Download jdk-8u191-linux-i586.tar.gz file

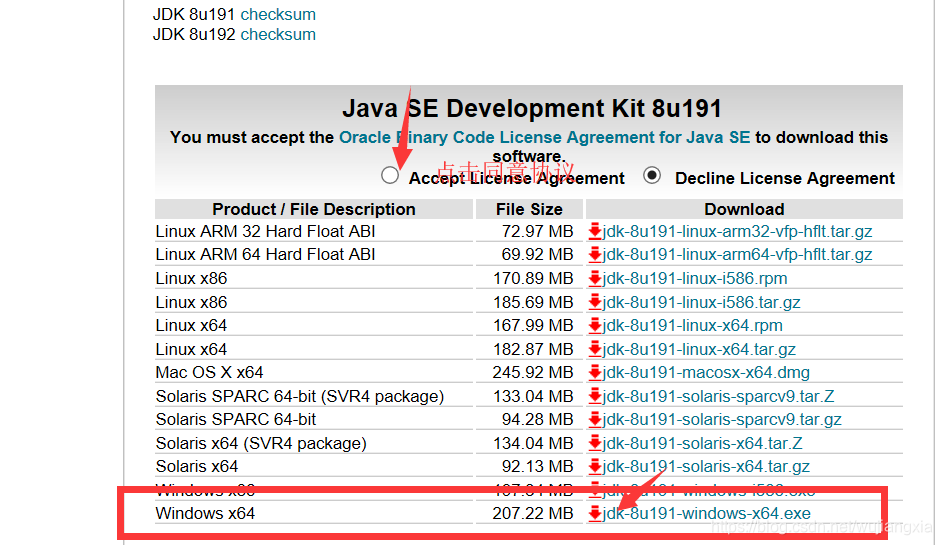(x=701, y=302)
